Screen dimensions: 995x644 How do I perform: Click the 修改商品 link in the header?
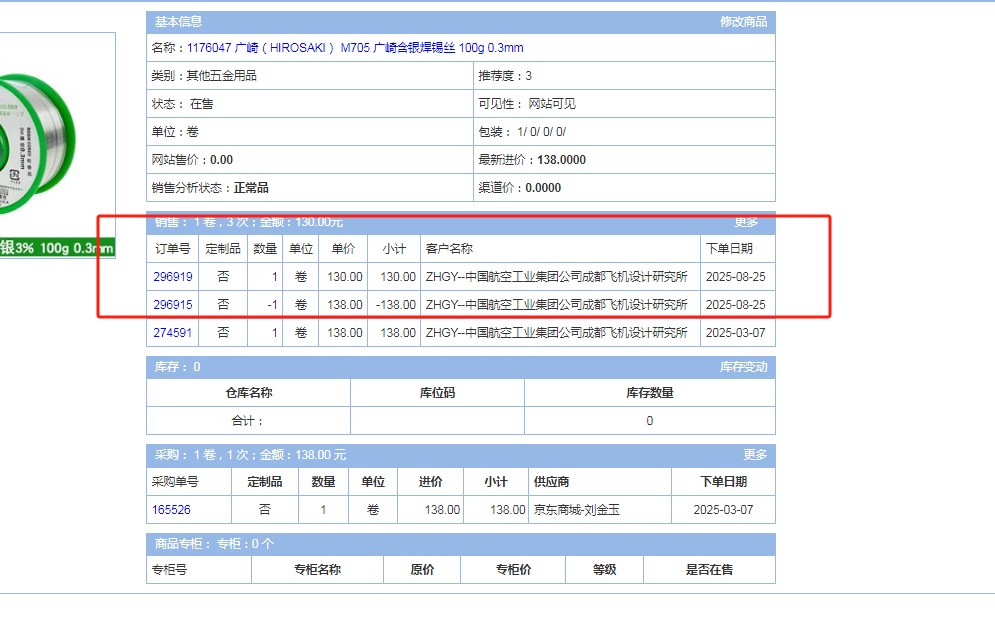click(743, 22)
